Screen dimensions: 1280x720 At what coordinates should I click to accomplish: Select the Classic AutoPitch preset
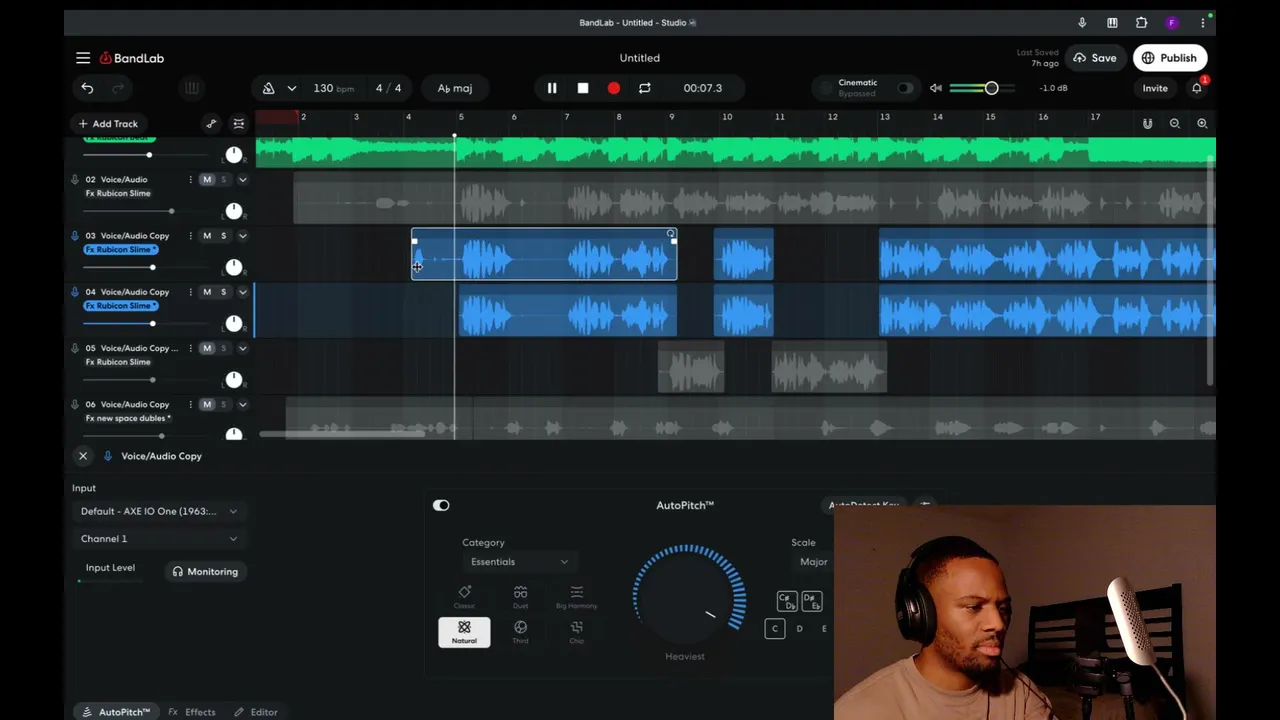click(464, 597)
